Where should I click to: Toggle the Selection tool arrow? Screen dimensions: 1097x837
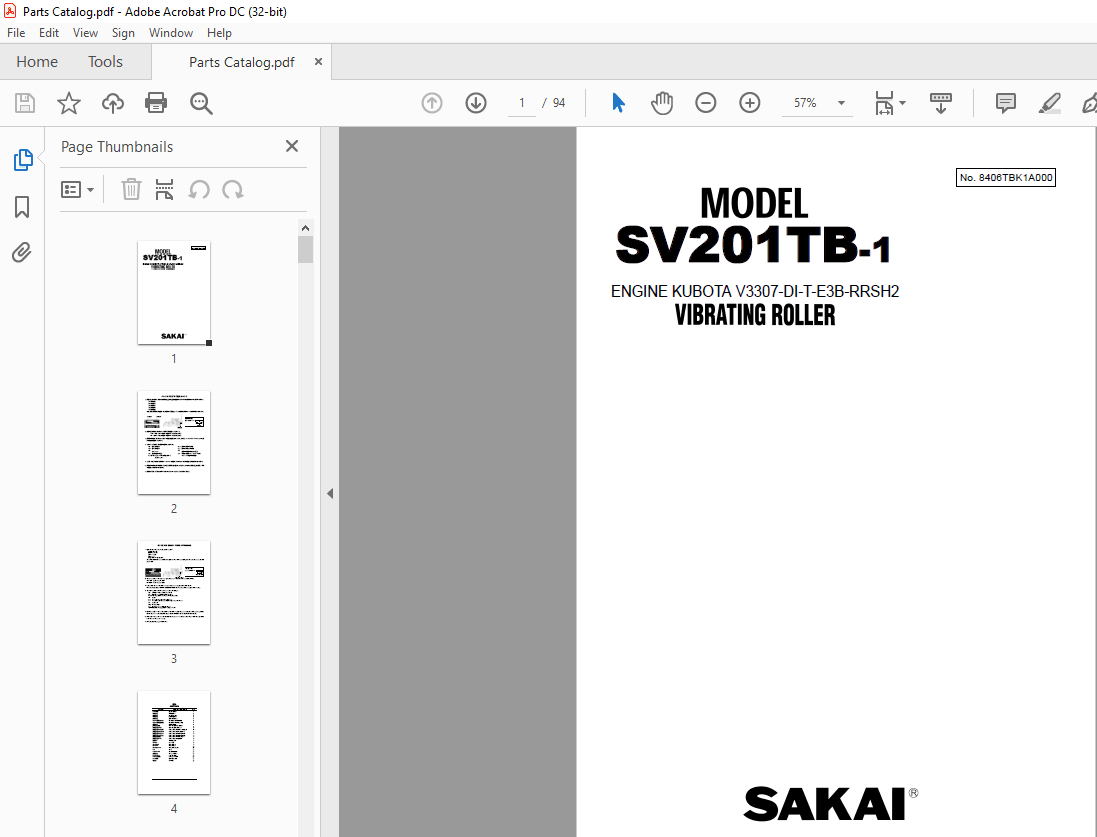pos(618,103)
